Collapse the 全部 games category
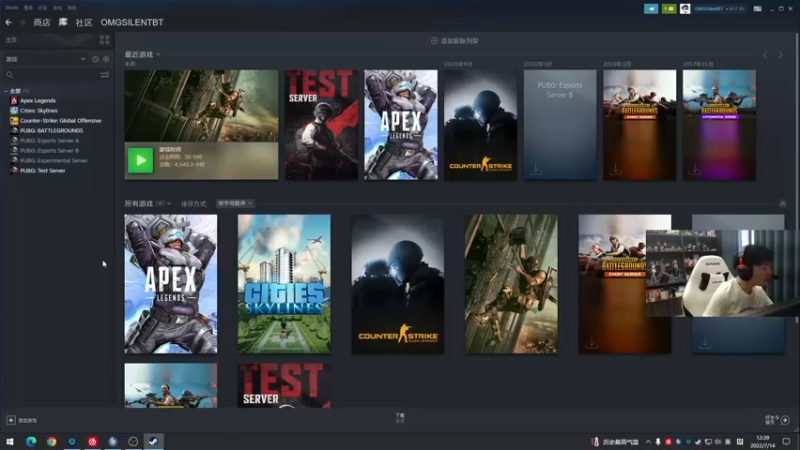Screen dimensions: 800x450 [x=6, y=91]
